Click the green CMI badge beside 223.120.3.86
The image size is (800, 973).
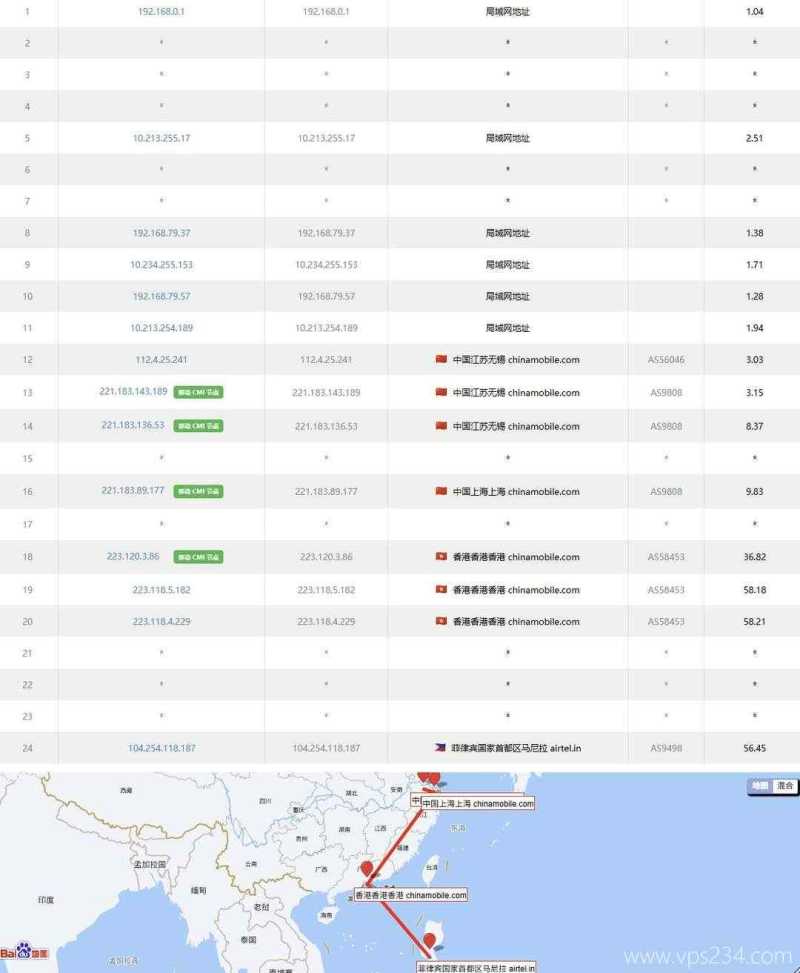click(198, 557)
